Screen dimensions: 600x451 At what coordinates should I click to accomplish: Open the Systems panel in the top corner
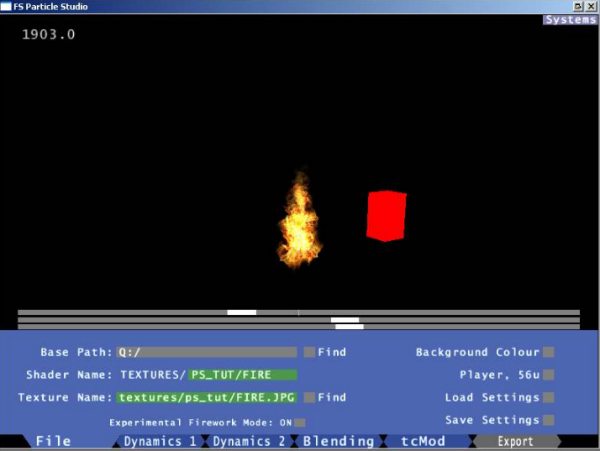click(x=570, y=20)
